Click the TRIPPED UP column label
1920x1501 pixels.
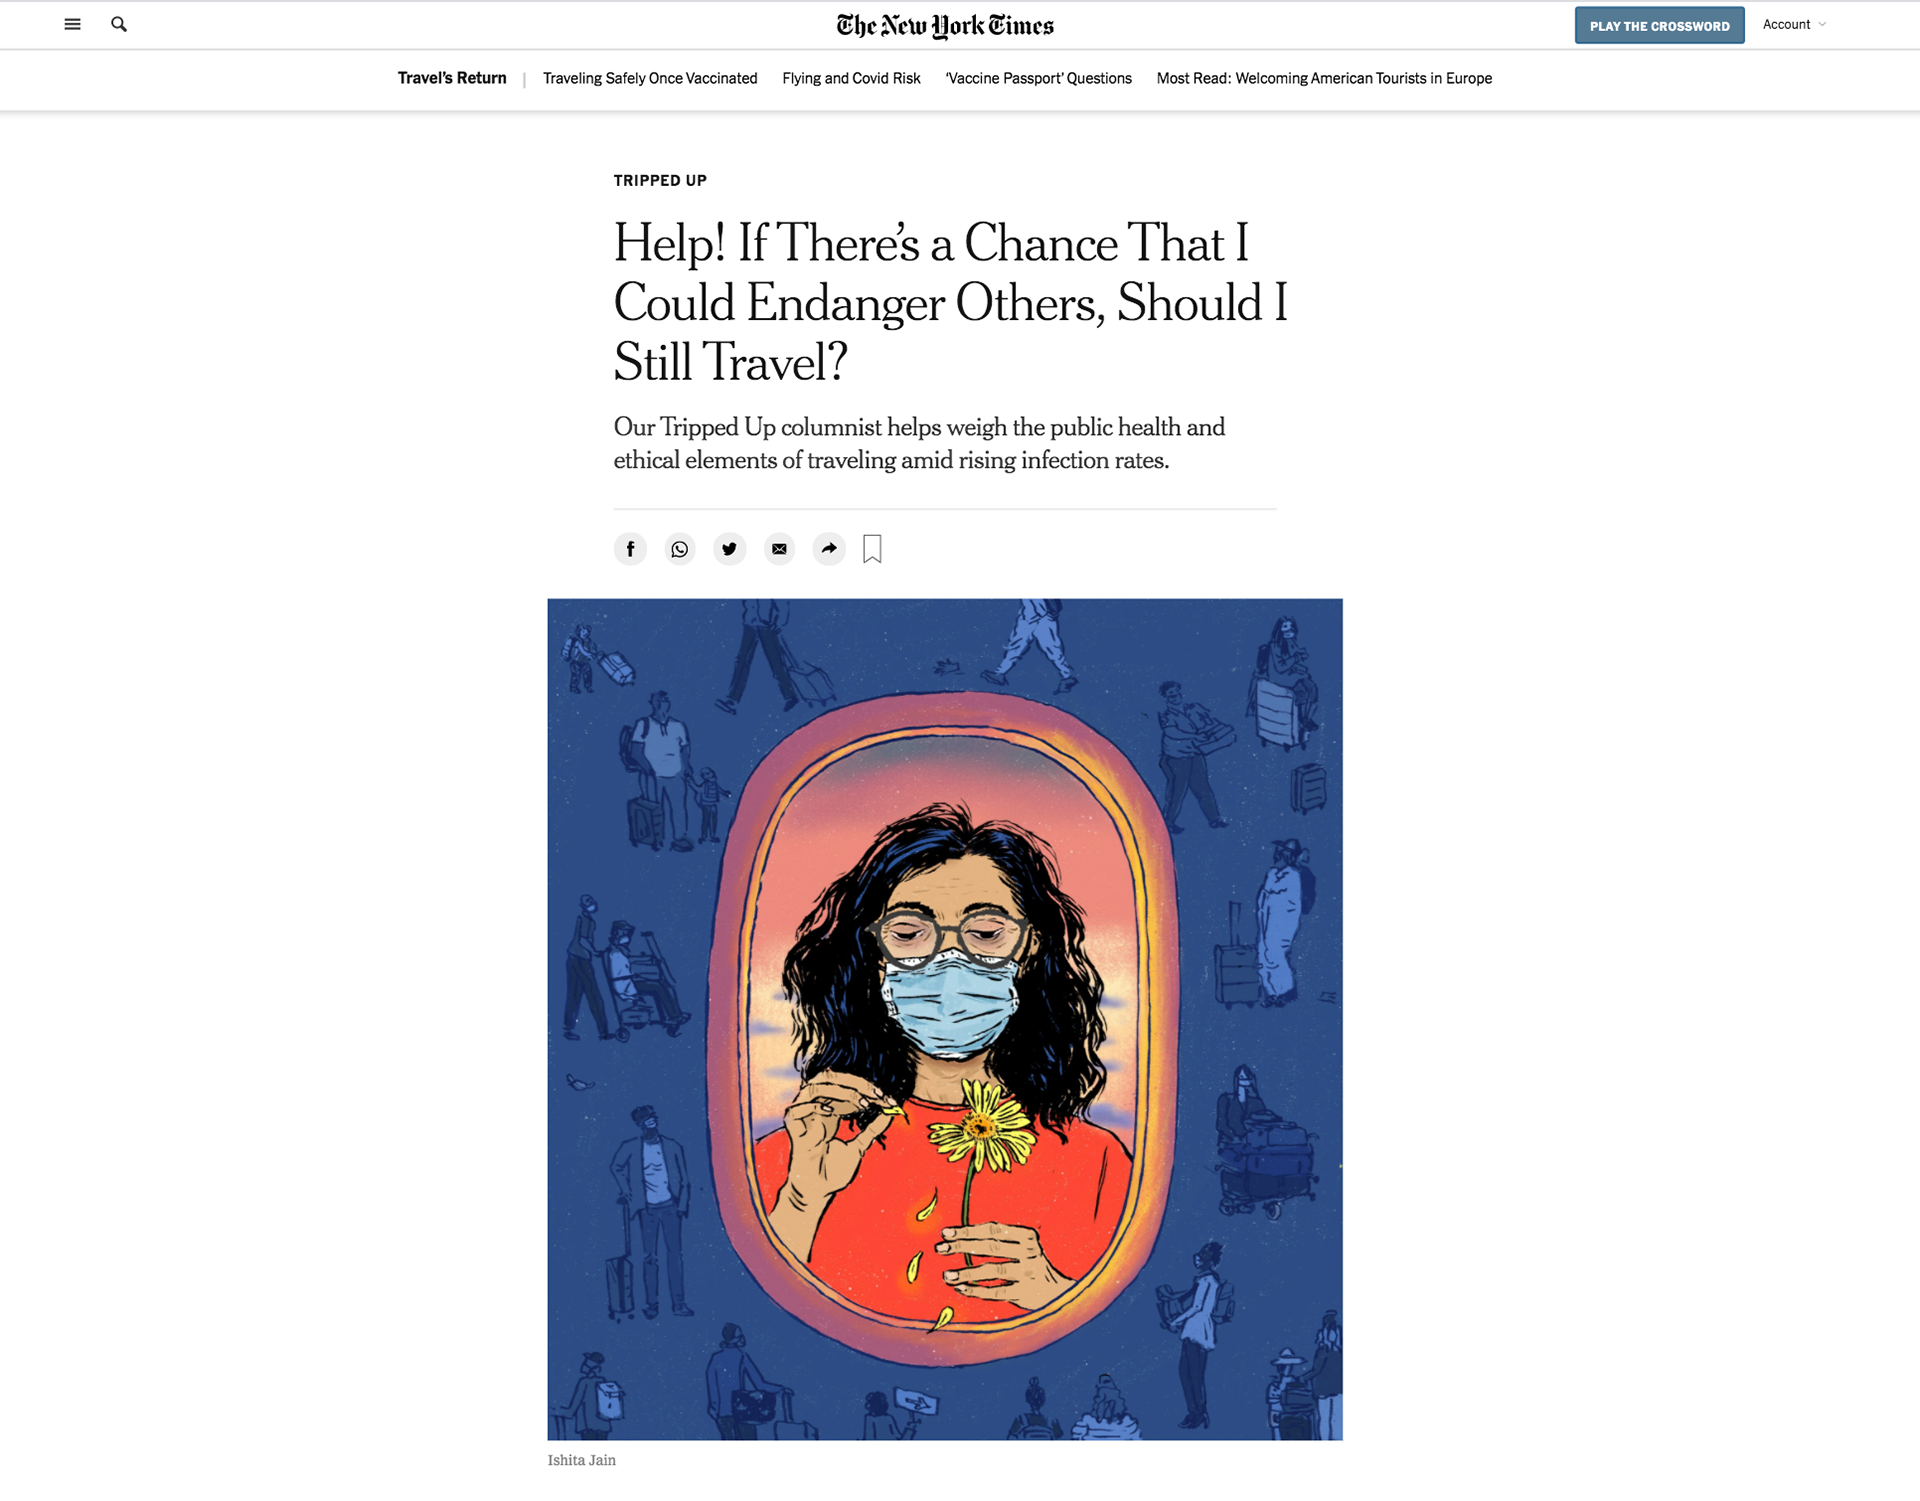660,181
